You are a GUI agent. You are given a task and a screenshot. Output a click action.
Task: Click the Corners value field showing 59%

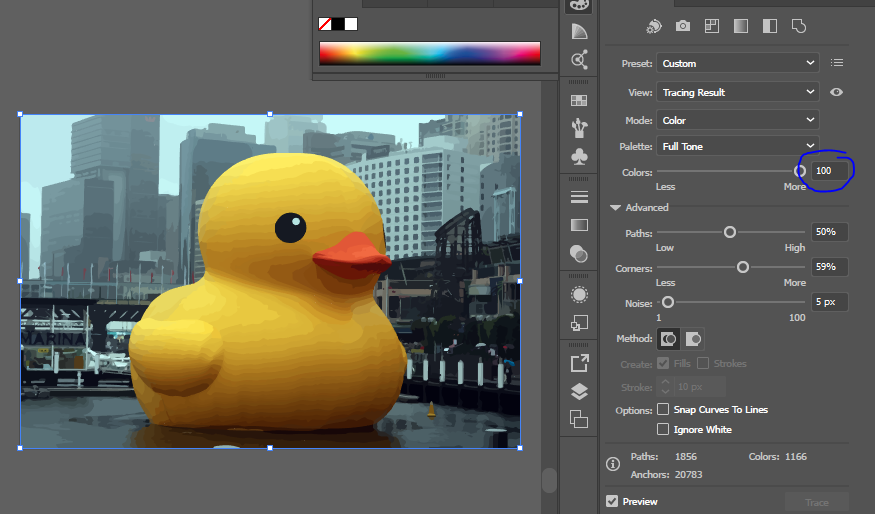(829, 267)
